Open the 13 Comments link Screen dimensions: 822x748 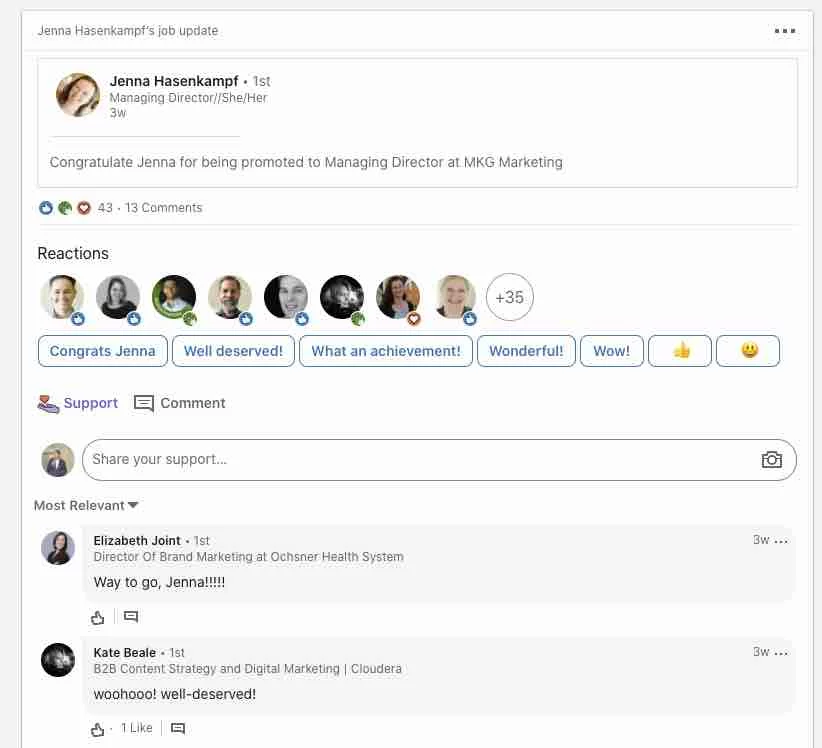click(x=163, y=208)
